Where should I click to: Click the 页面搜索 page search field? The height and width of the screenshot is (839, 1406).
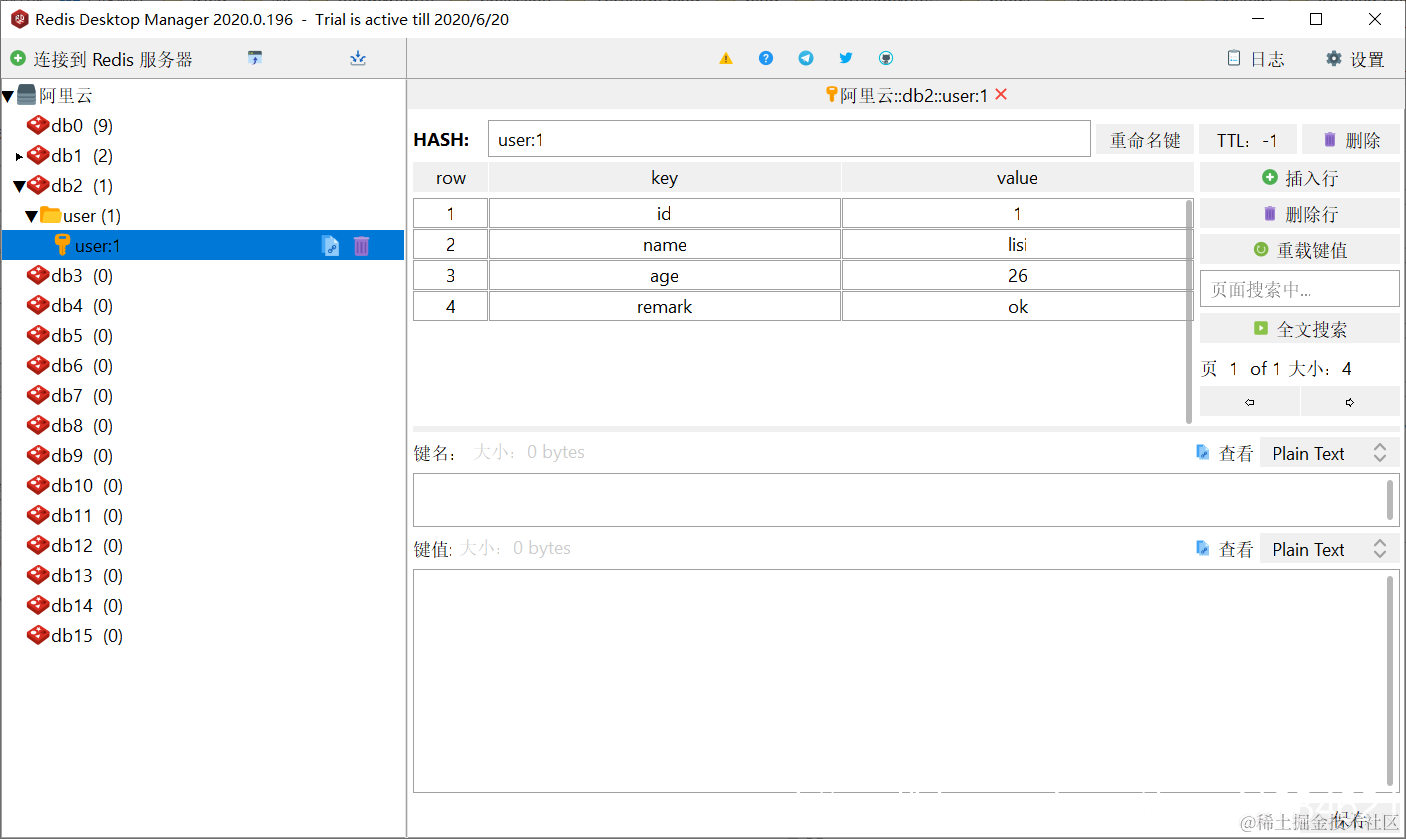[x=1300, y=289]
